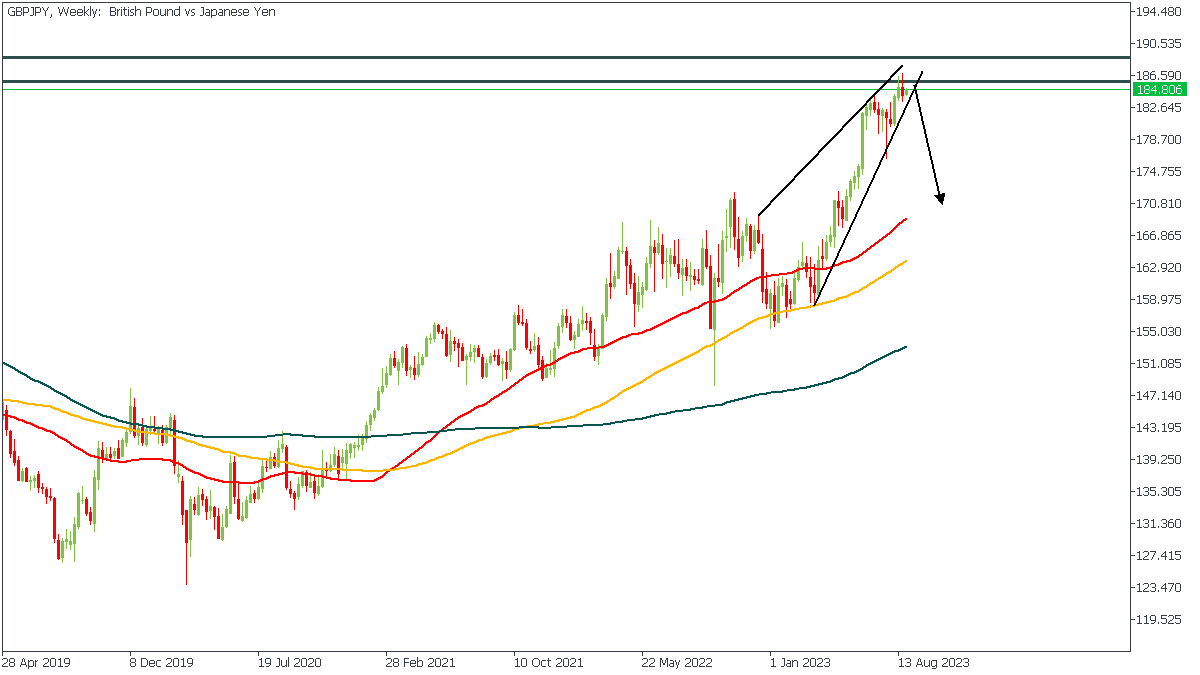The height and width of the screenshot is (675, 1200).
Task: Click the 13 Aug 2023 date label
Action: pos(932,662)
